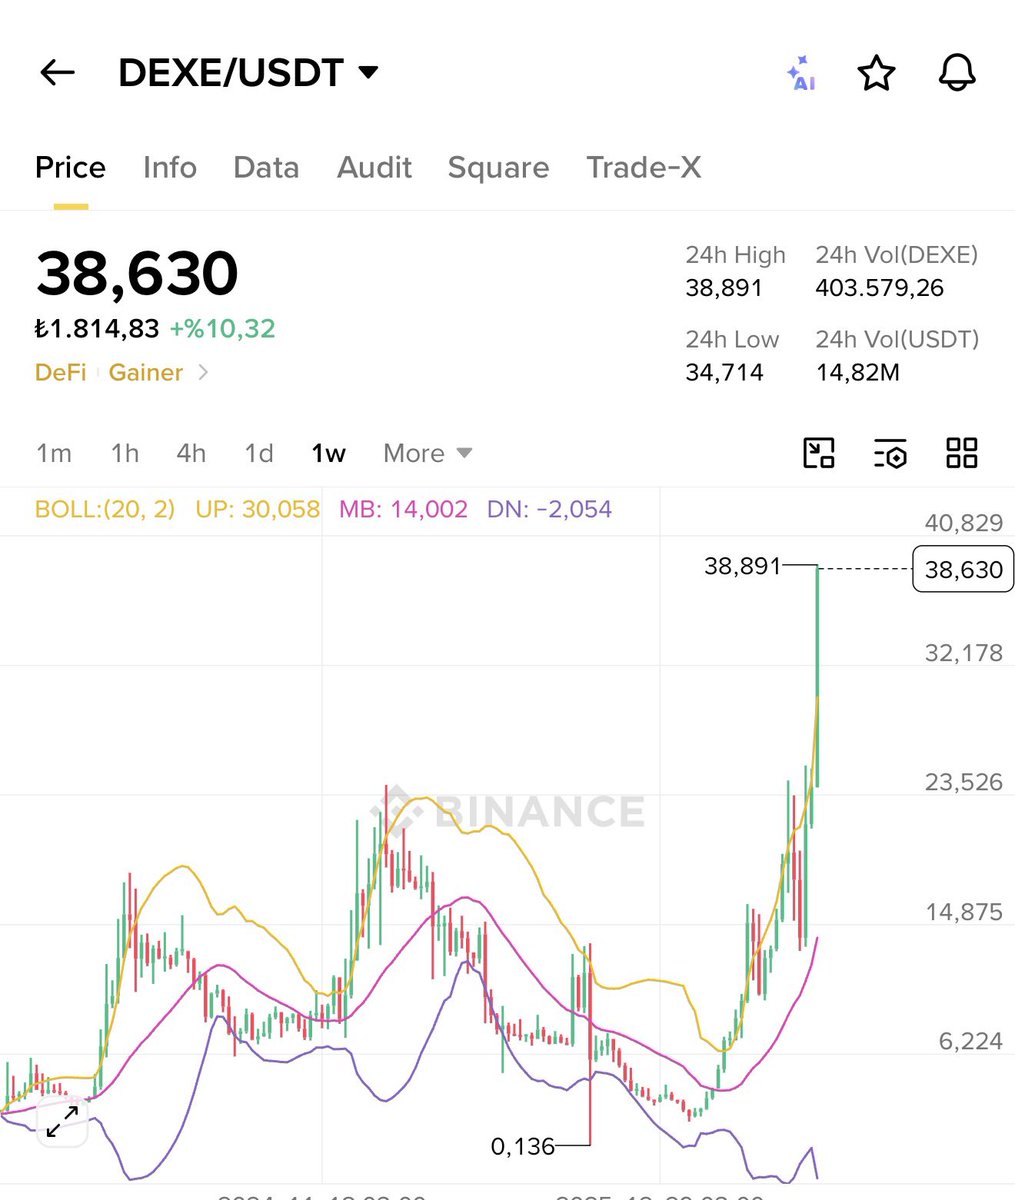Select the 1w timeframe
This screenshot has width=1015, height=1200.
(x=328, y=453)
